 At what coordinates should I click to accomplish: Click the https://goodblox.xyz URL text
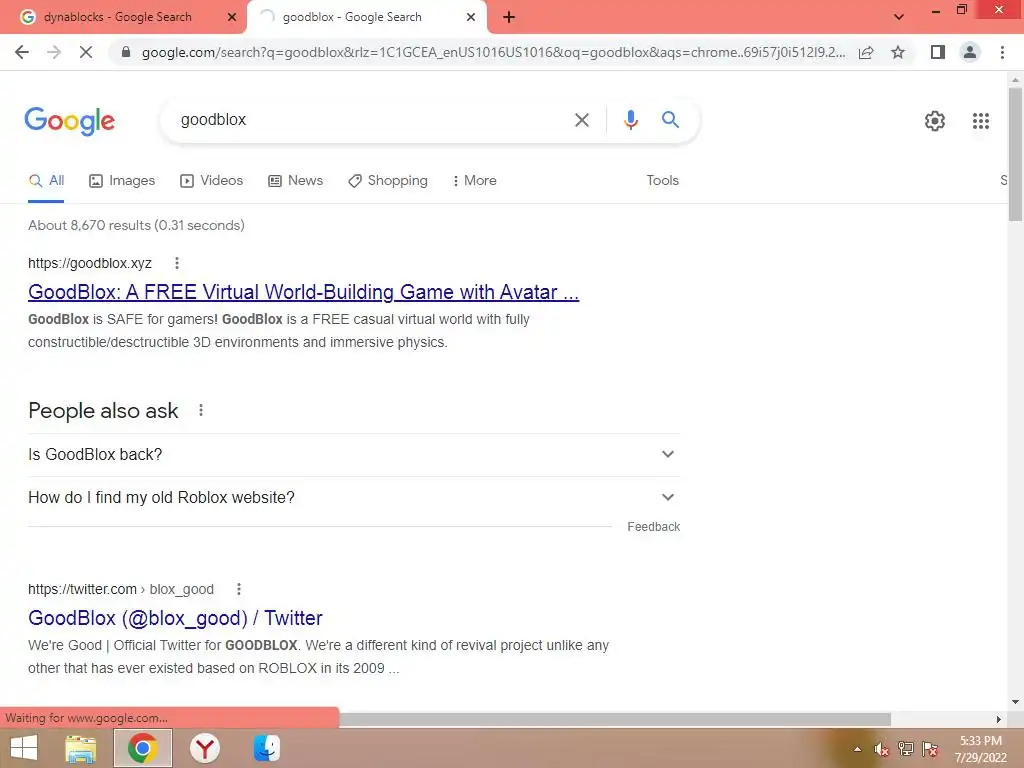[89, 263]
